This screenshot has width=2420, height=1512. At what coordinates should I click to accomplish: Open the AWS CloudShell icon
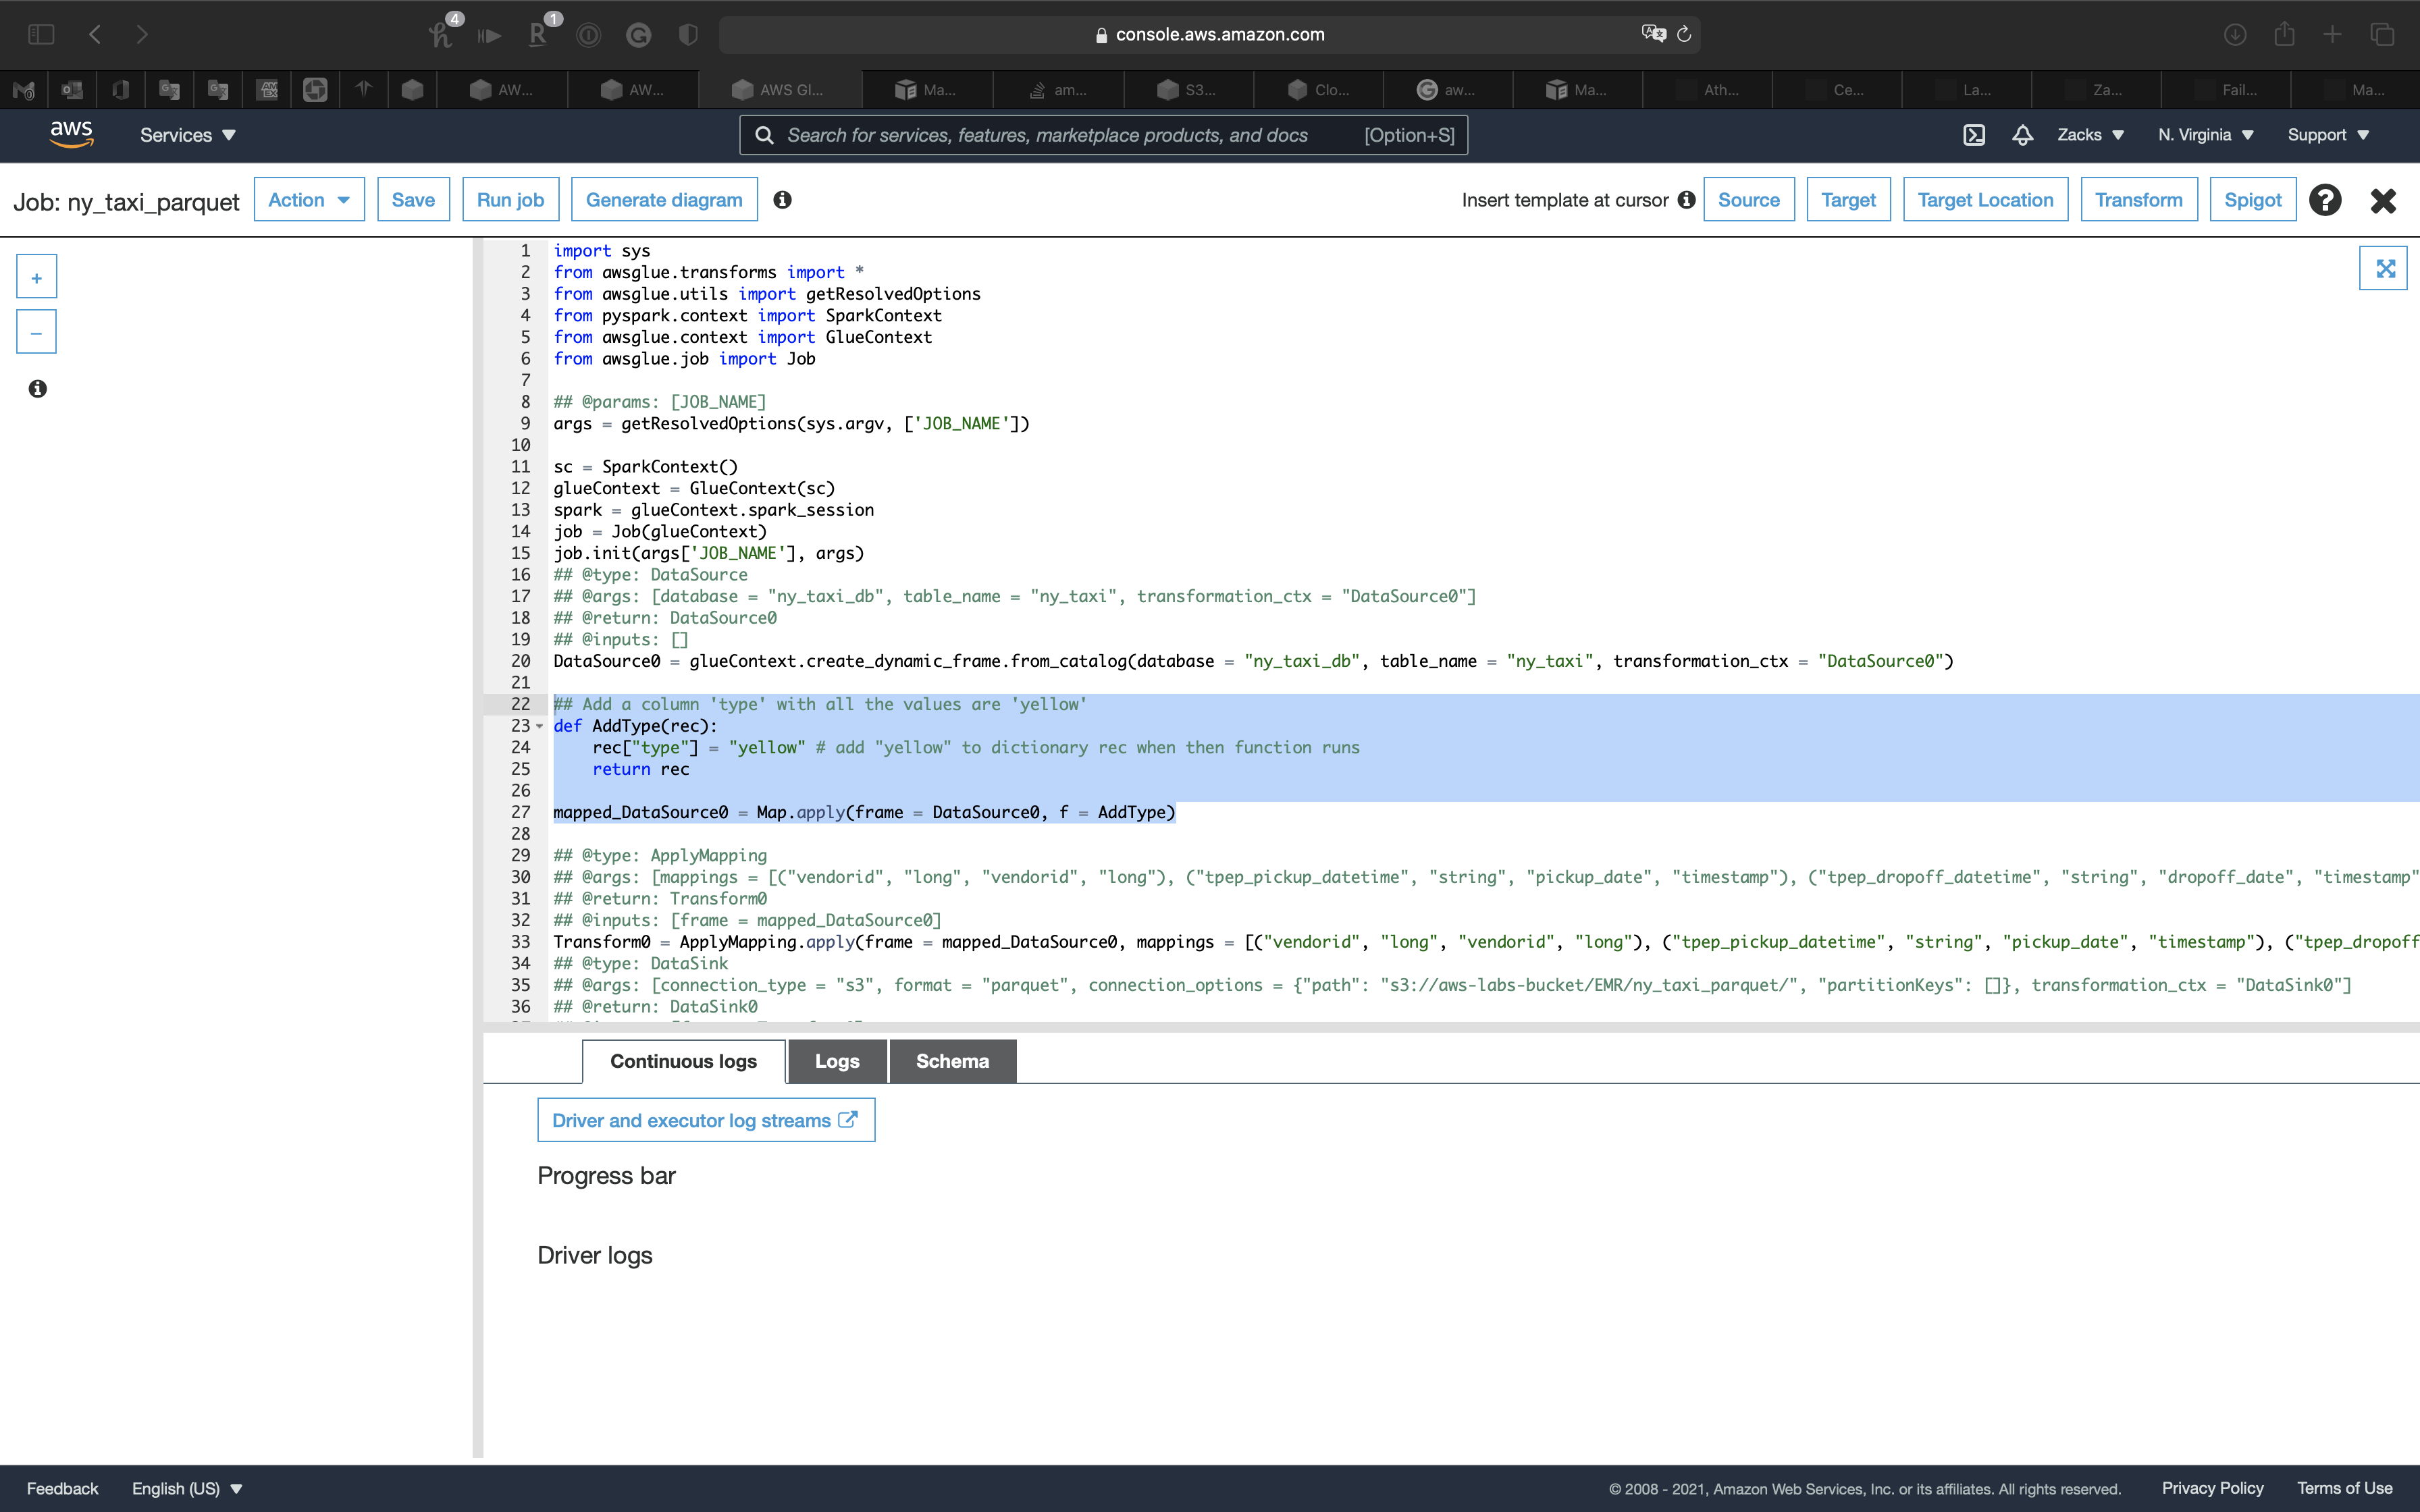1973,135
